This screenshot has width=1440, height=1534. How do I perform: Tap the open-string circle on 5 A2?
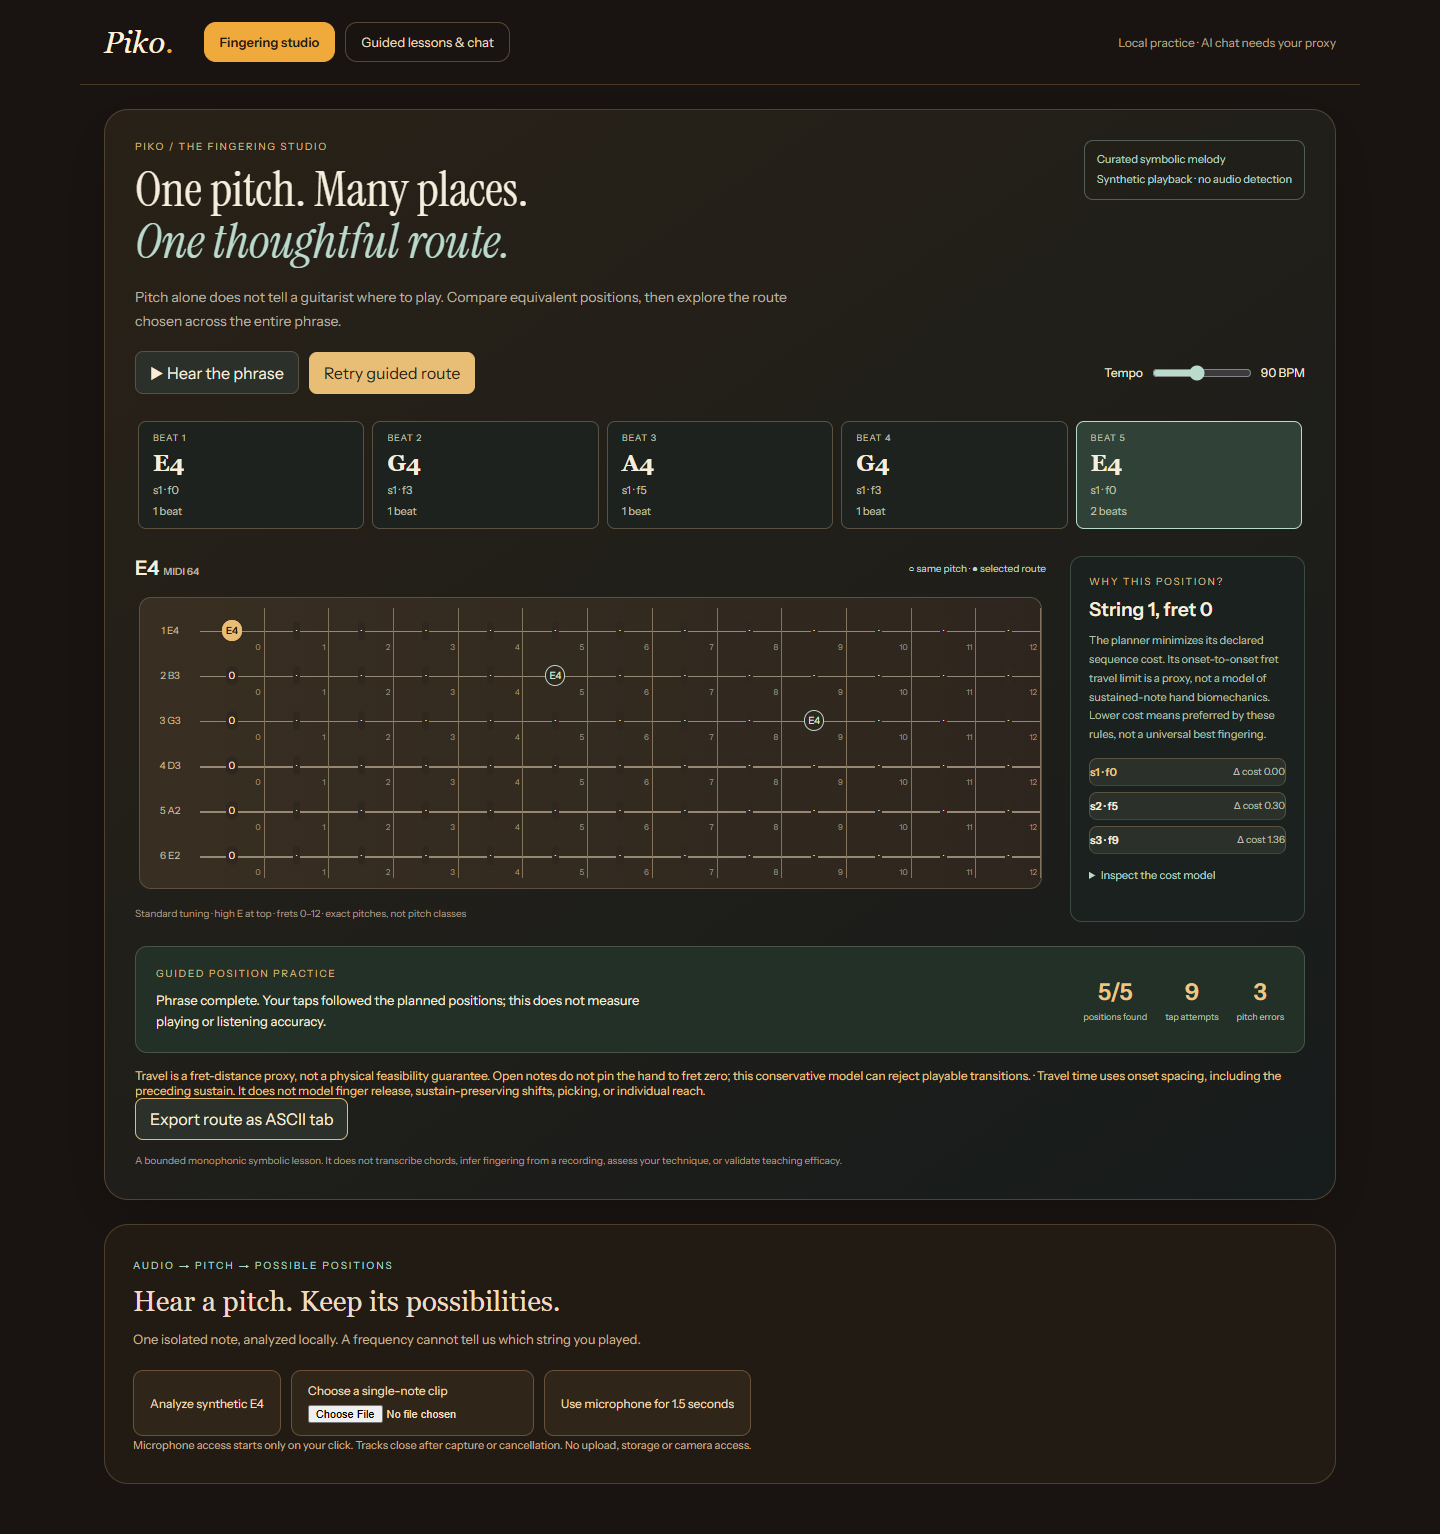click(232, 811)
